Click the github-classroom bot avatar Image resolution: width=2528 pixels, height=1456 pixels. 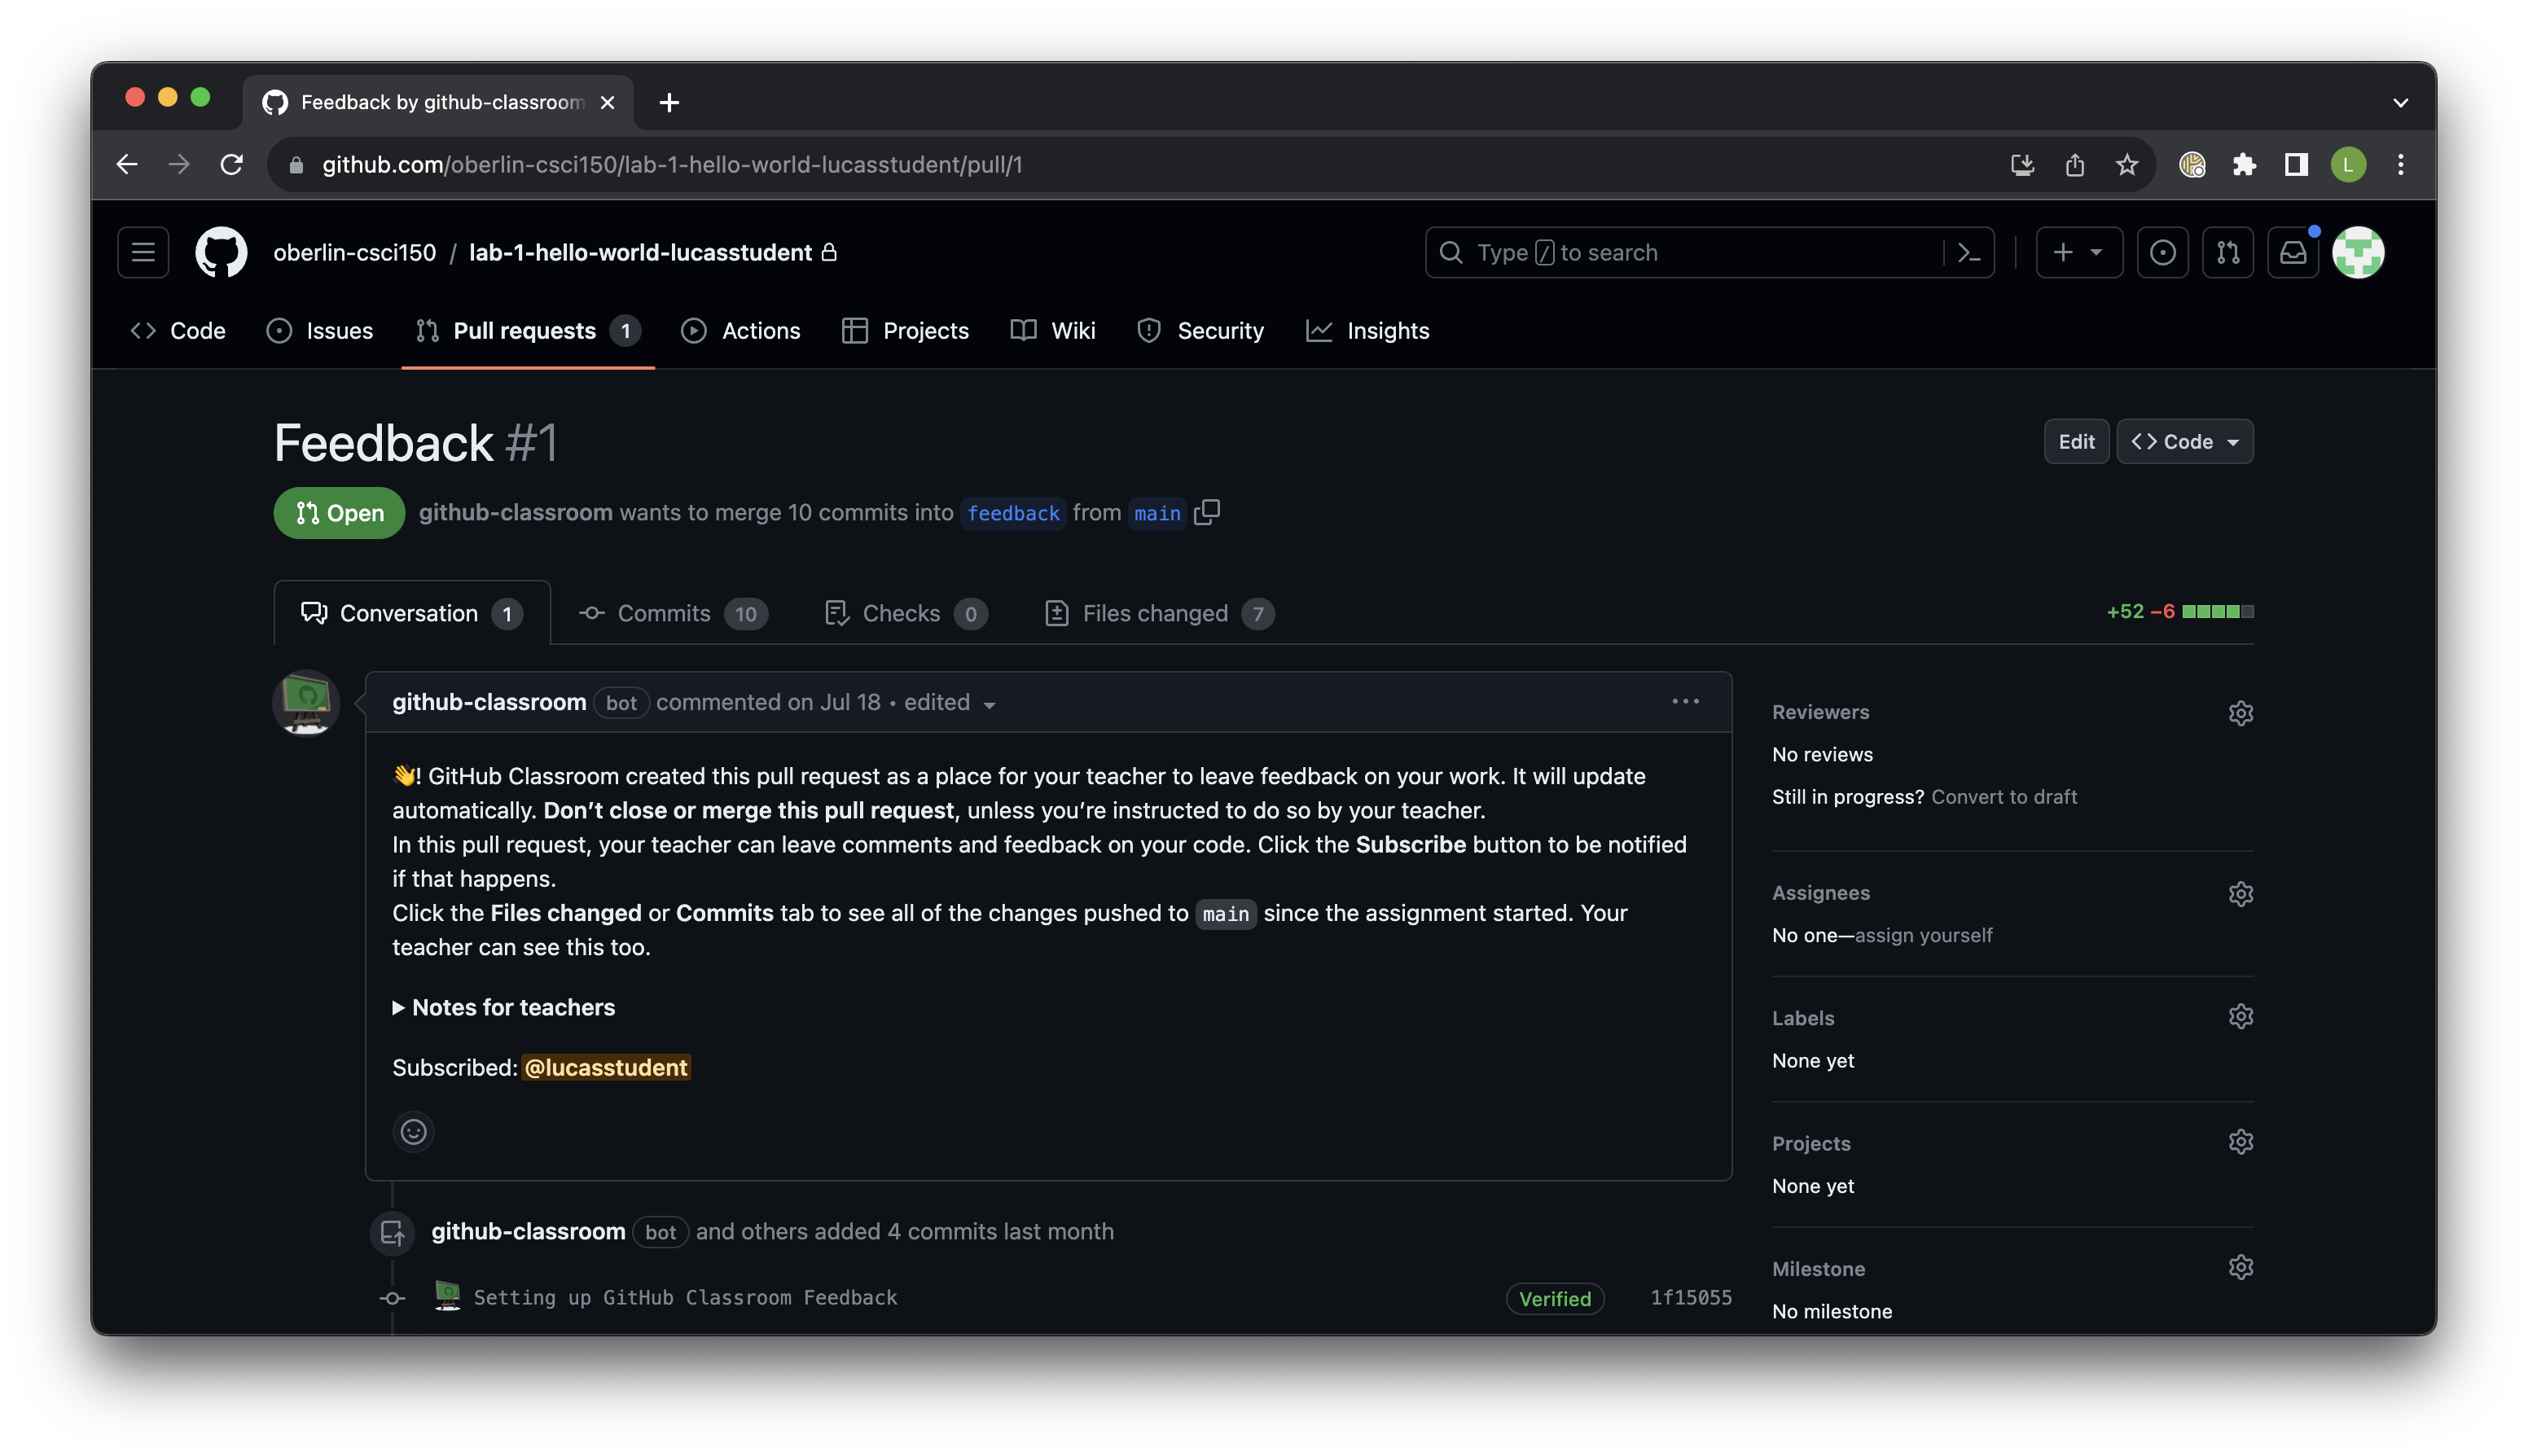(306, 703)
